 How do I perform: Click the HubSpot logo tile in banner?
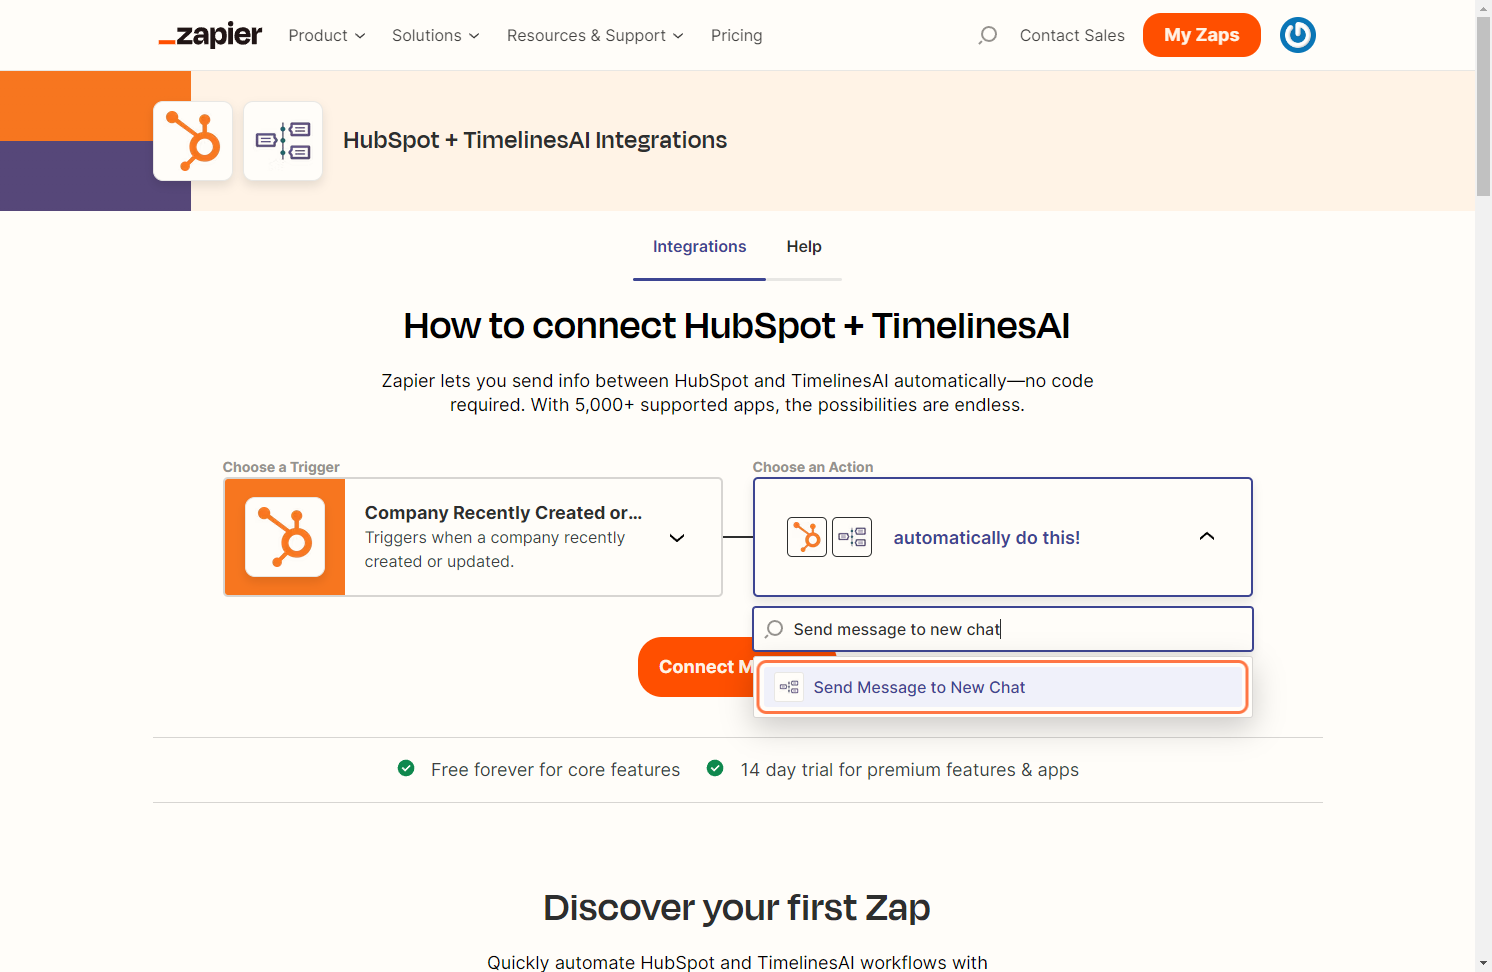193,141
